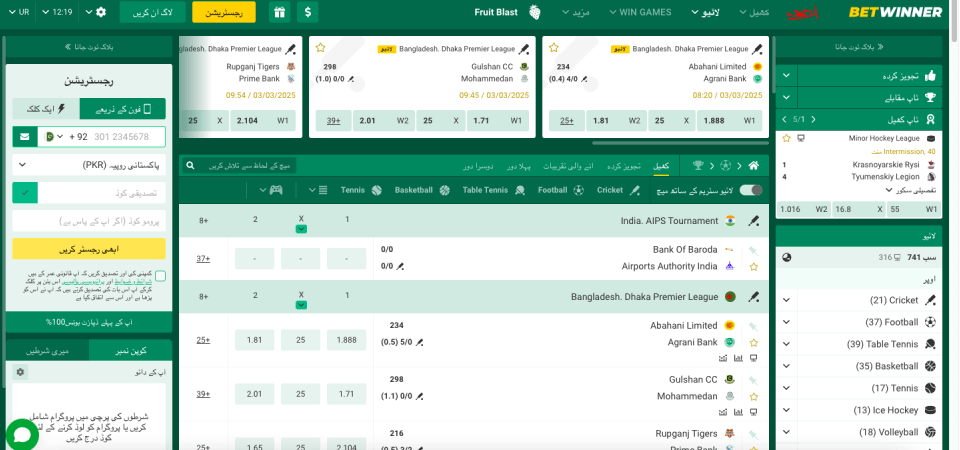This screenshot has width=960, height=450.
Task: Click the yellow Registration button in header
Action: (x=224, y=12)
